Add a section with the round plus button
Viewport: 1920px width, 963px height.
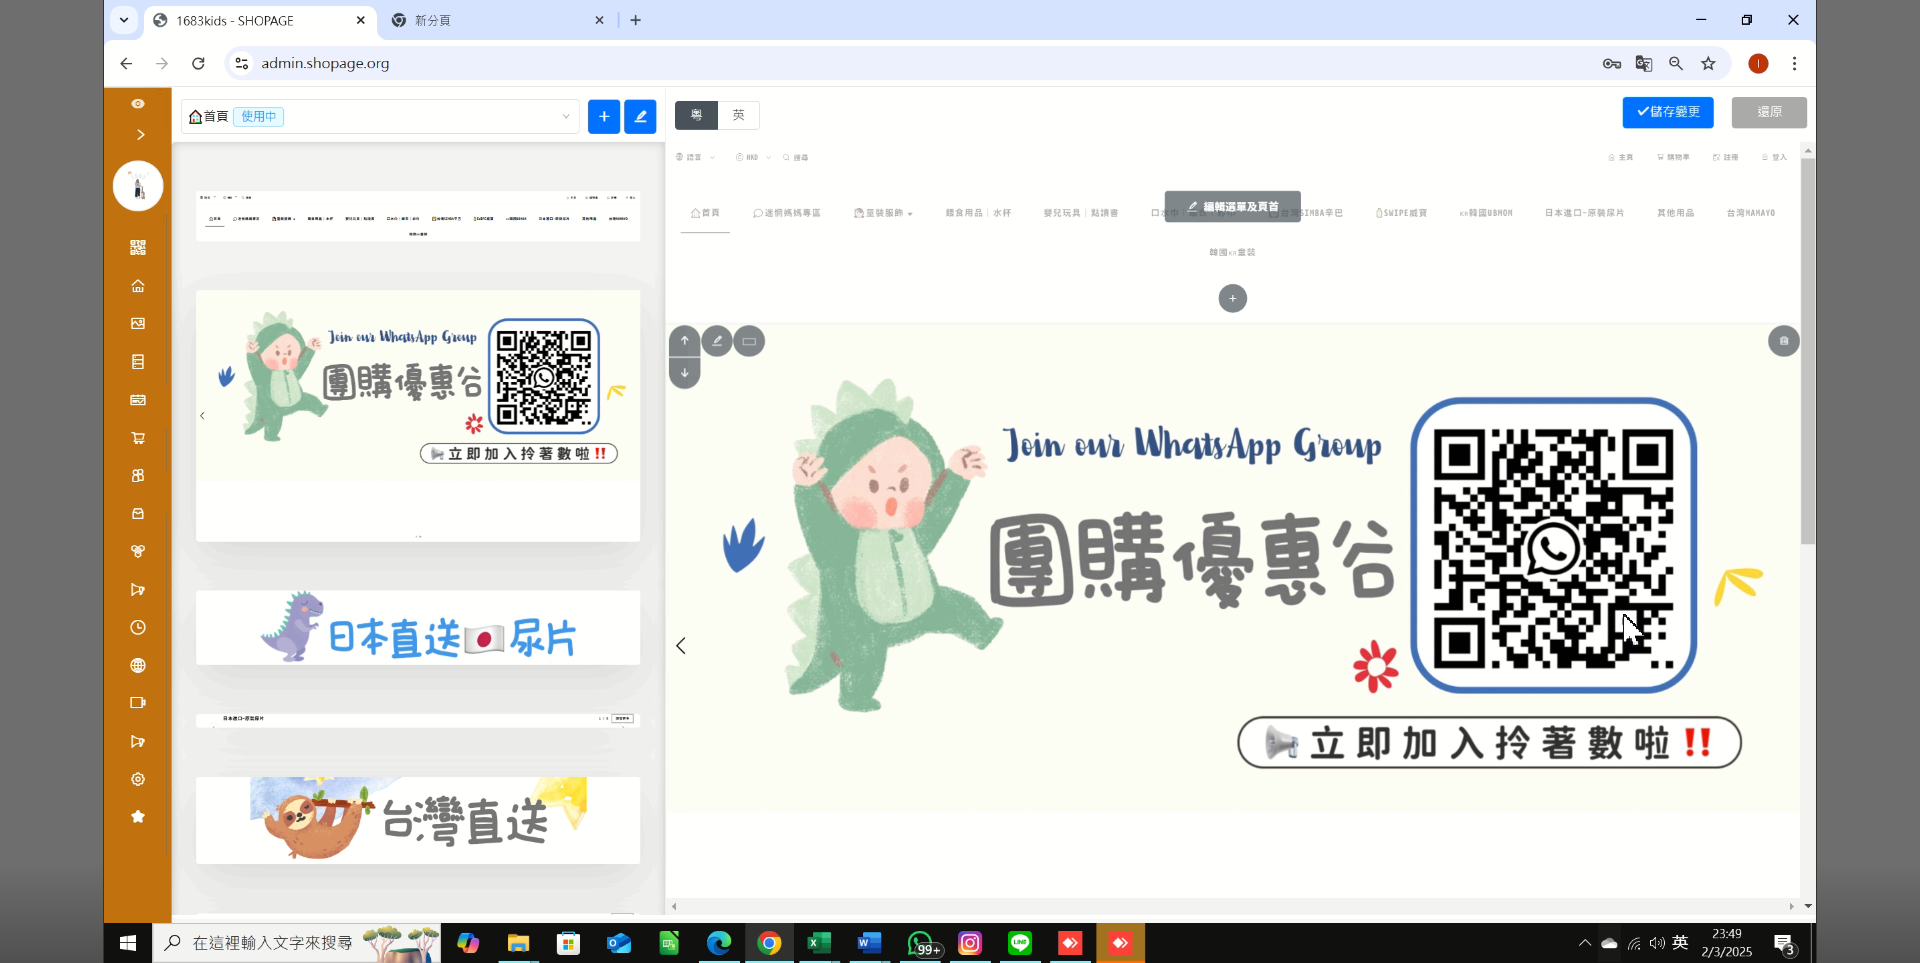(1233, 298)
